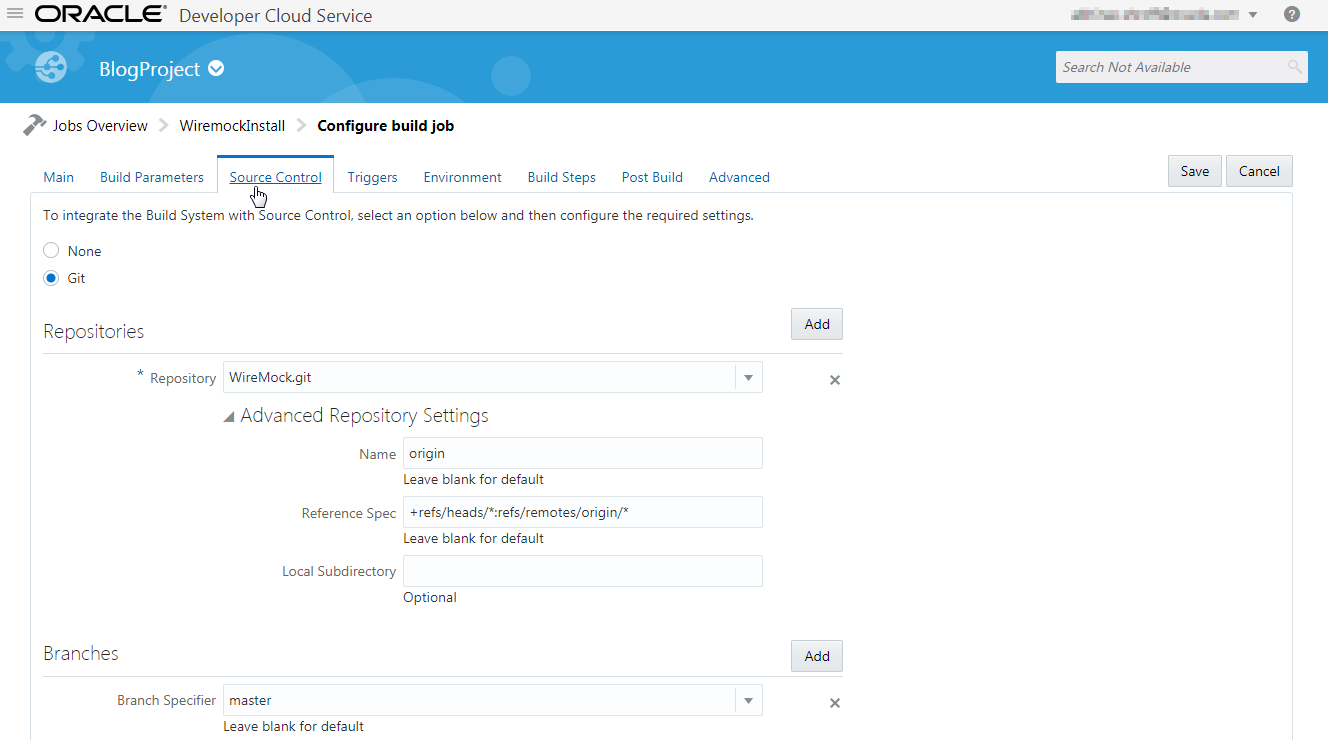This screenshot has width=1328, height=740.
Task: Select the None source control option
Action: pos(51,251)
